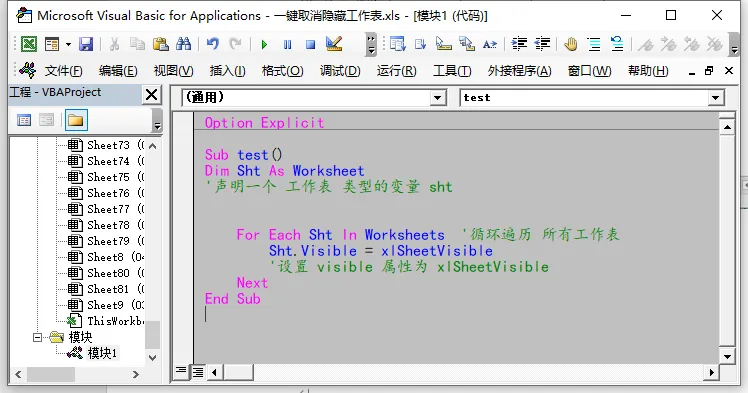
Task: Open the 运行(R) menu
Action: tap(396, 71)
